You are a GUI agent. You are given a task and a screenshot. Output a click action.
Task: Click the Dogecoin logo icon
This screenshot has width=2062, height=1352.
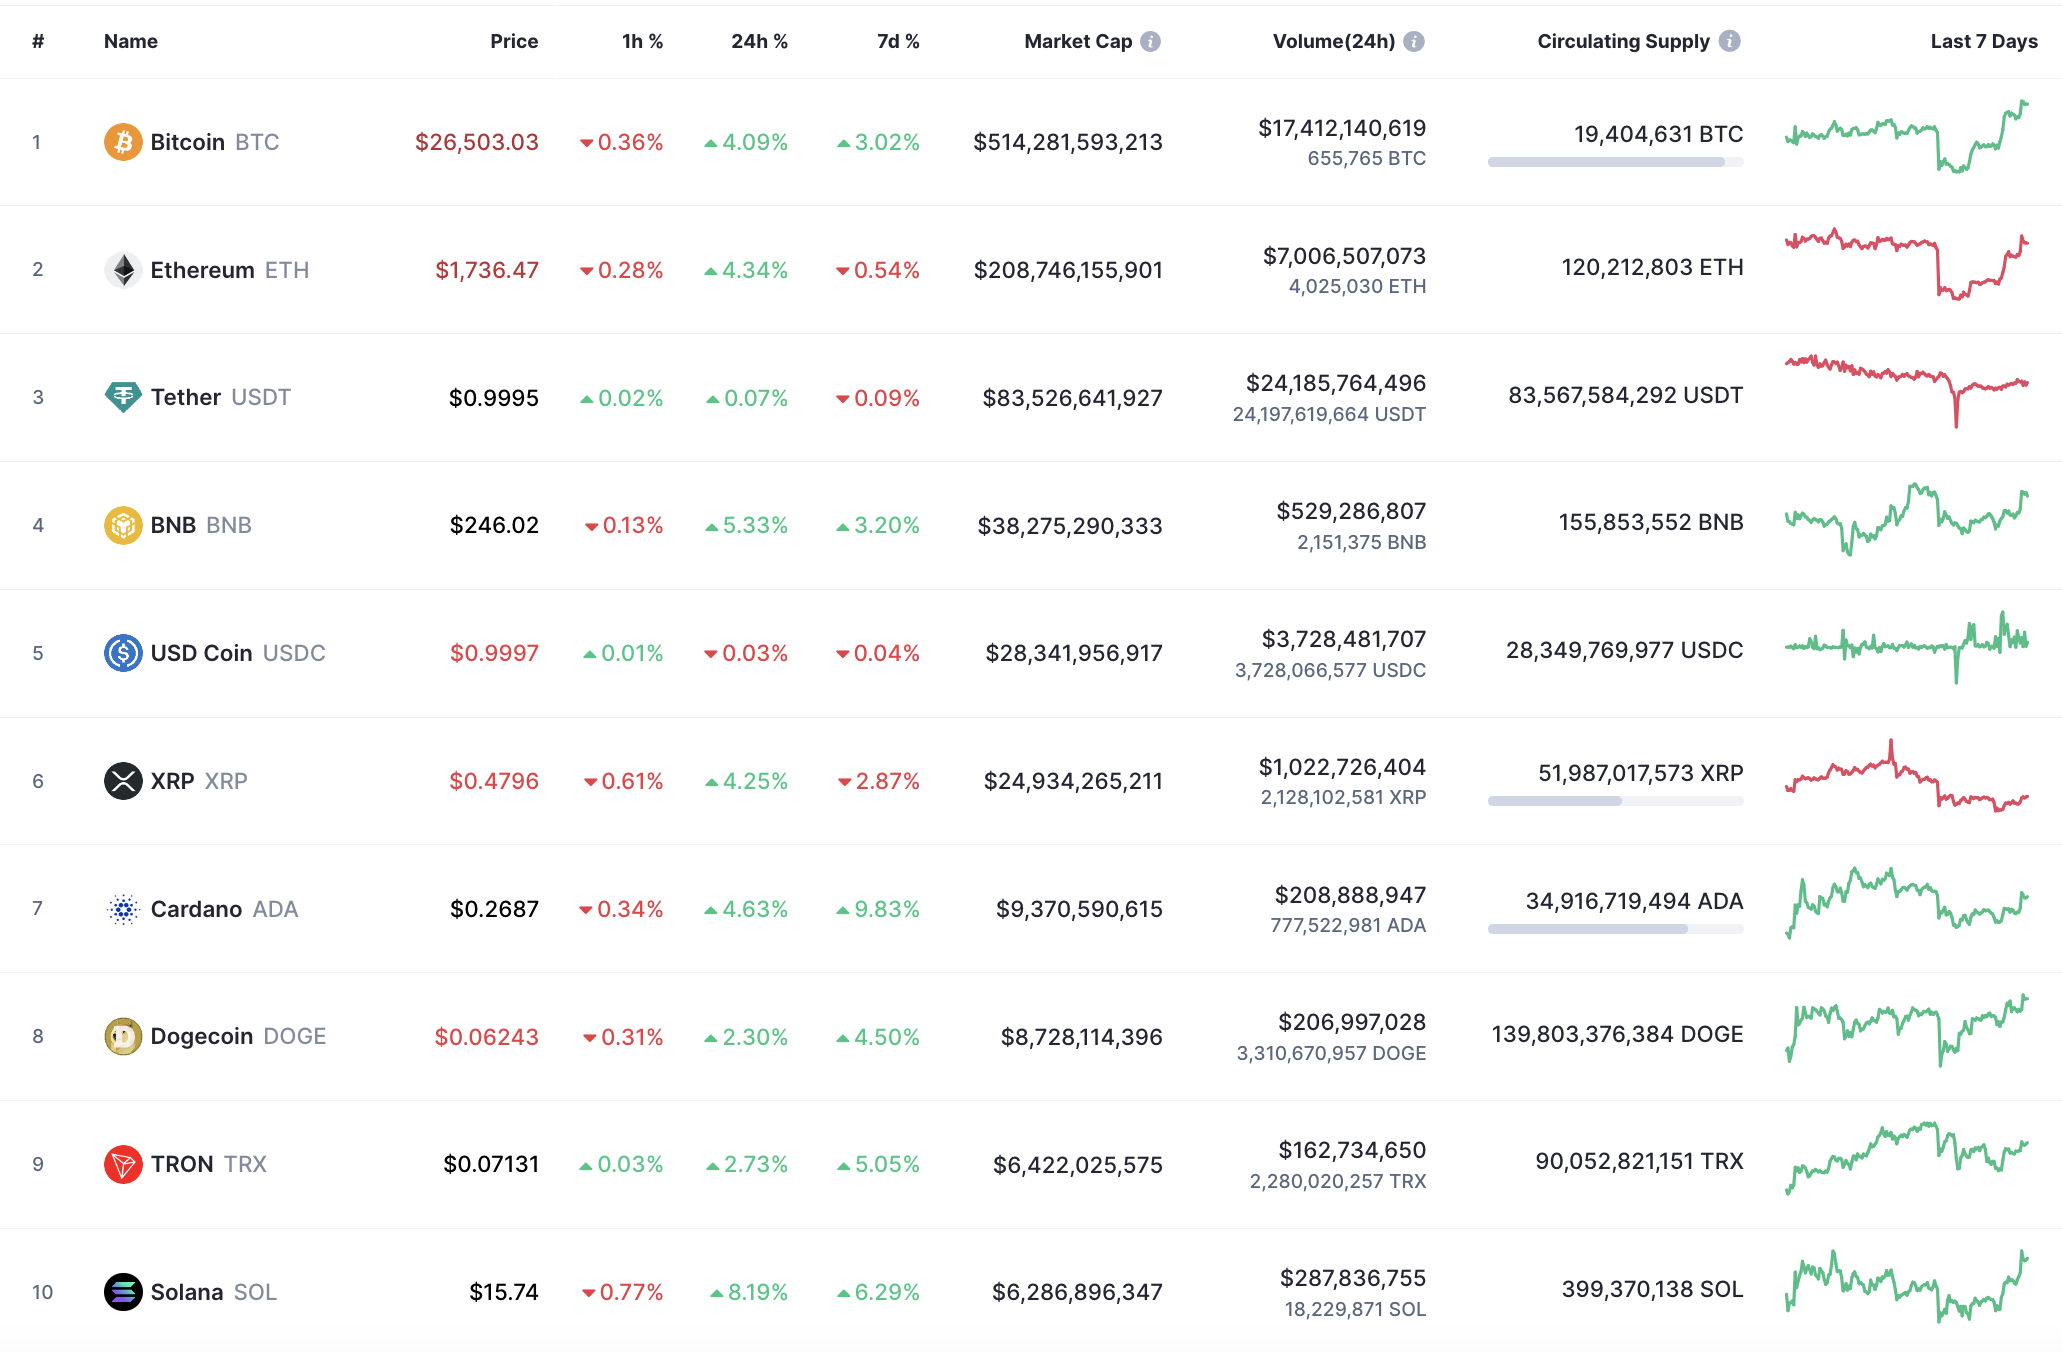(x=122, y=1036)
